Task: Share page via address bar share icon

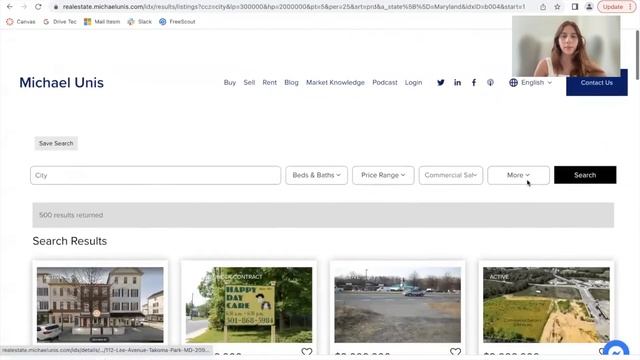Action: [x=543, y=7]
